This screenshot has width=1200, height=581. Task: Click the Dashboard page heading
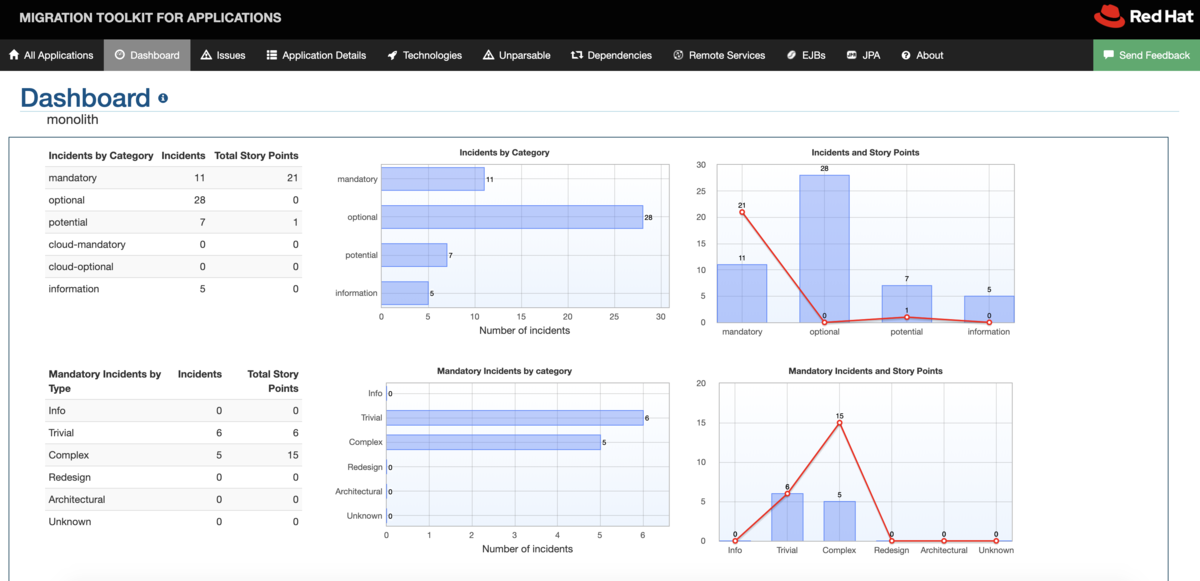85,98
